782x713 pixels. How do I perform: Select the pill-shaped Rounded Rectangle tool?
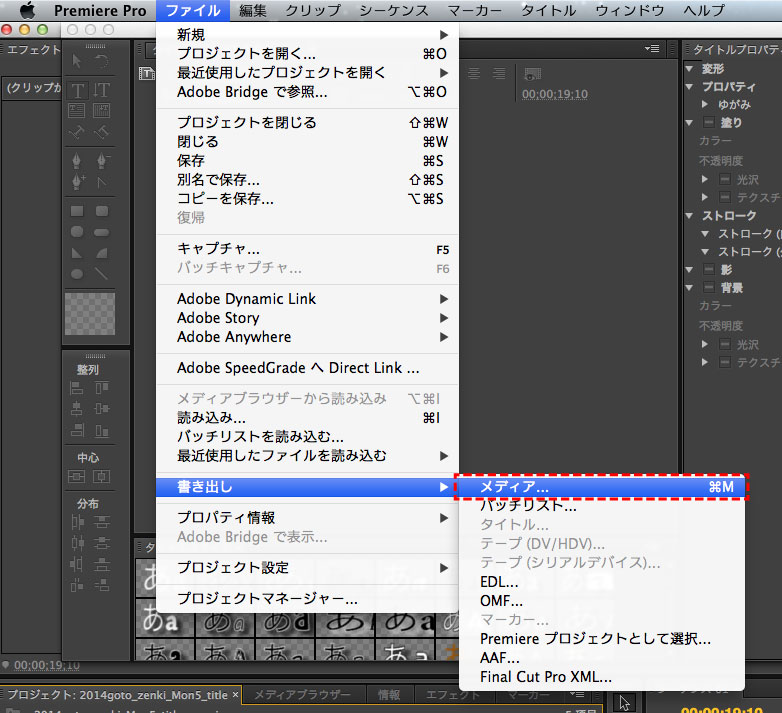101,233
